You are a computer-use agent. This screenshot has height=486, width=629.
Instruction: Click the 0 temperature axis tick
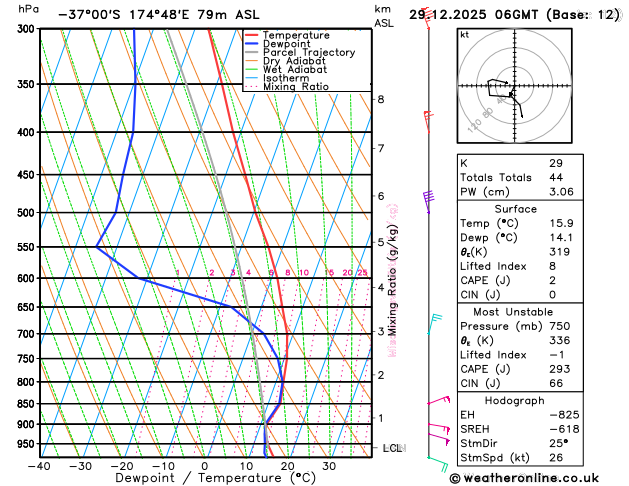coord(205,466)
